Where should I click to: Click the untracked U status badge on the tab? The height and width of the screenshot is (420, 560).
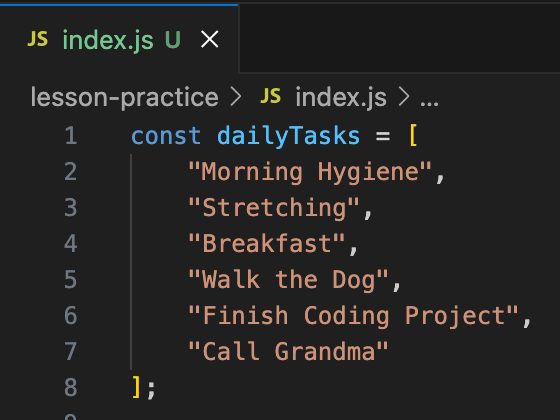173,39
